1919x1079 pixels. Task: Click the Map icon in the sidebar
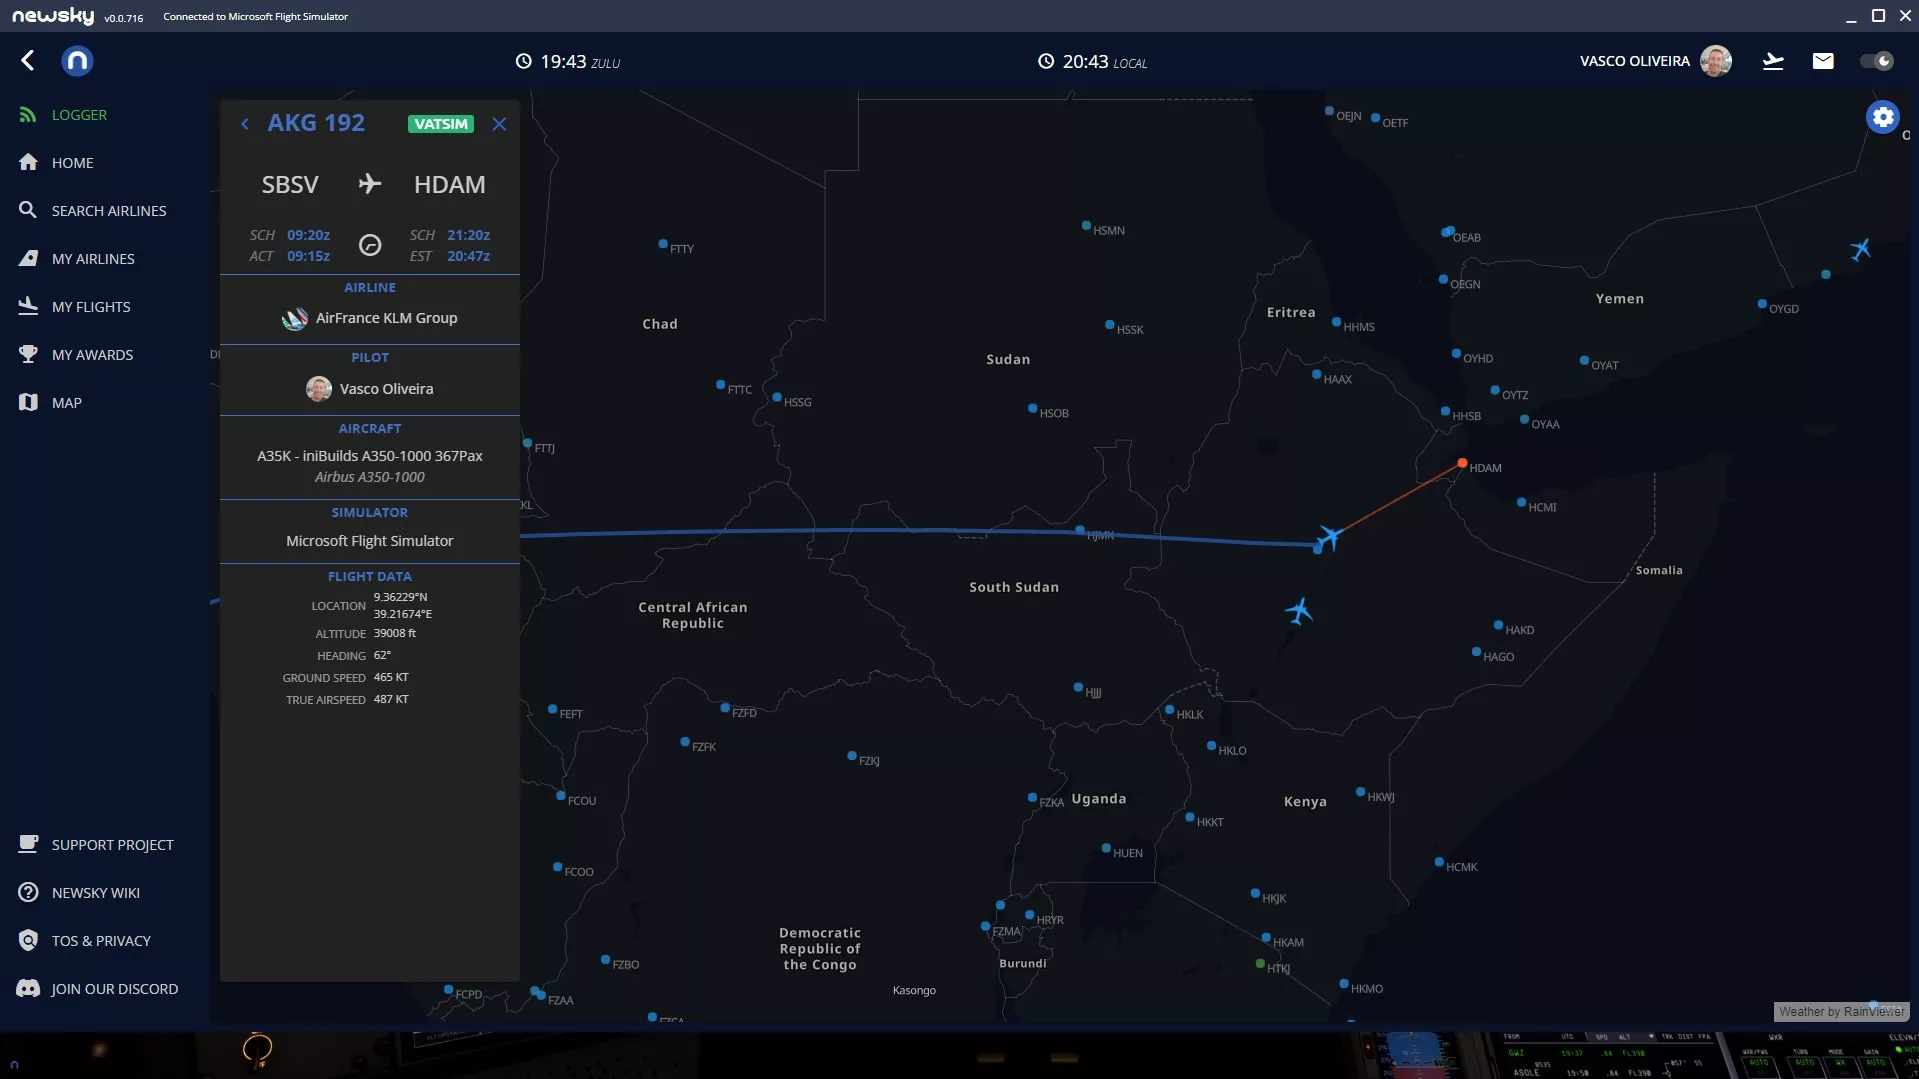pyautogui.click(x=28, y=402)
